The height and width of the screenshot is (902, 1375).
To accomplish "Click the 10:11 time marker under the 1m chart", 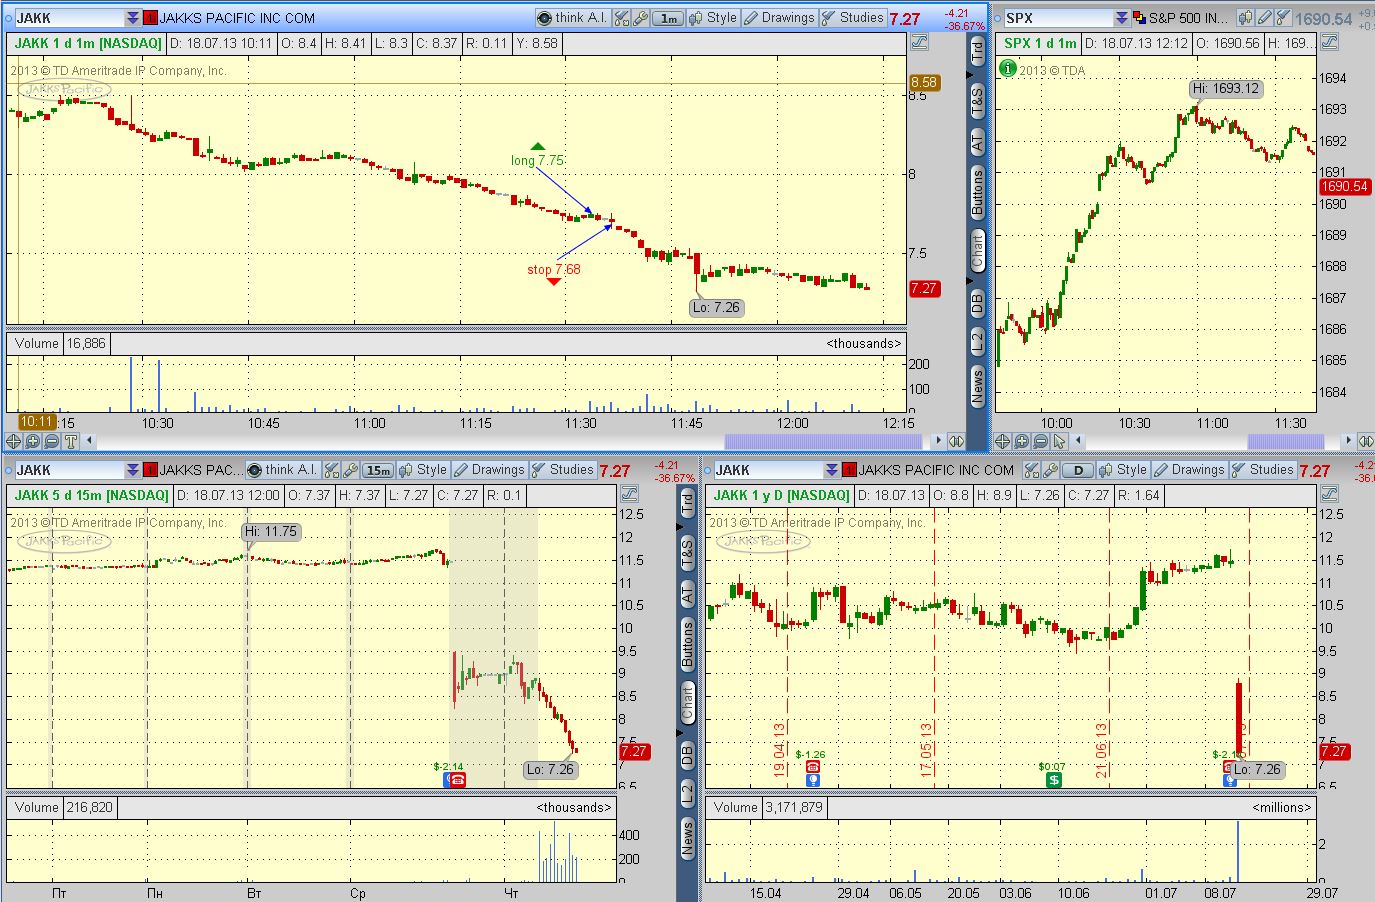I will click(36, 422).
